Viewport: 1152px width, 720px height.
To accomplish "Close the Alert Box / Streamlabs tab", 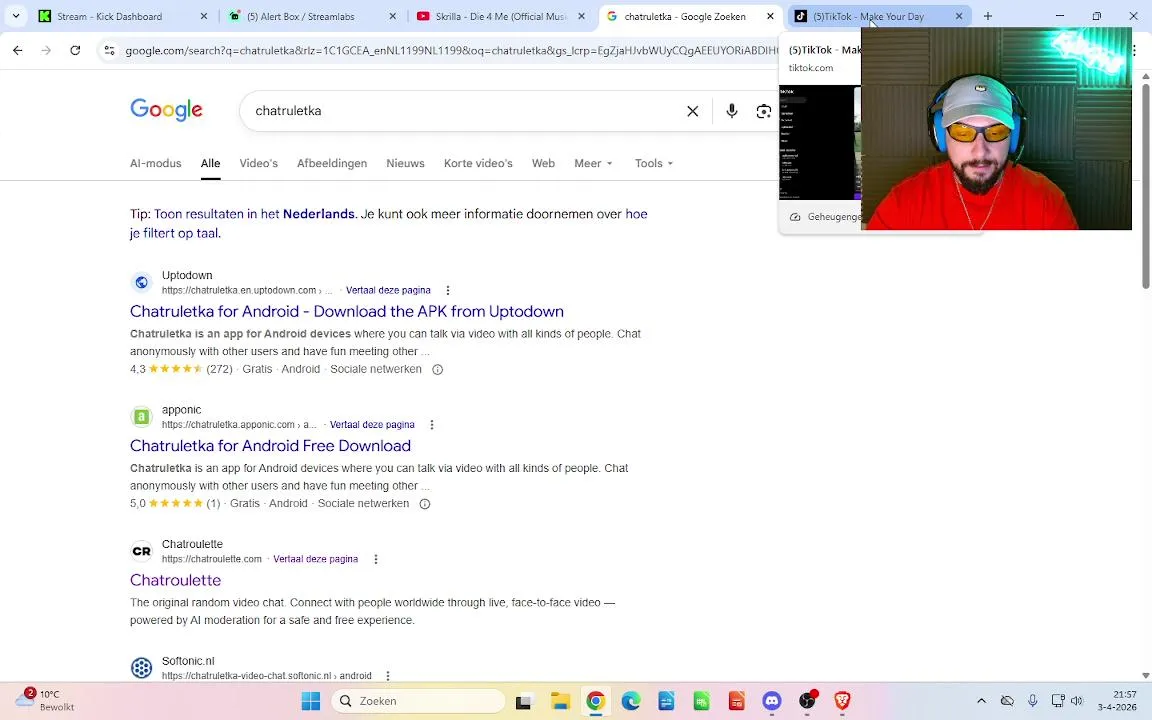I will click(x=392, y=16).
